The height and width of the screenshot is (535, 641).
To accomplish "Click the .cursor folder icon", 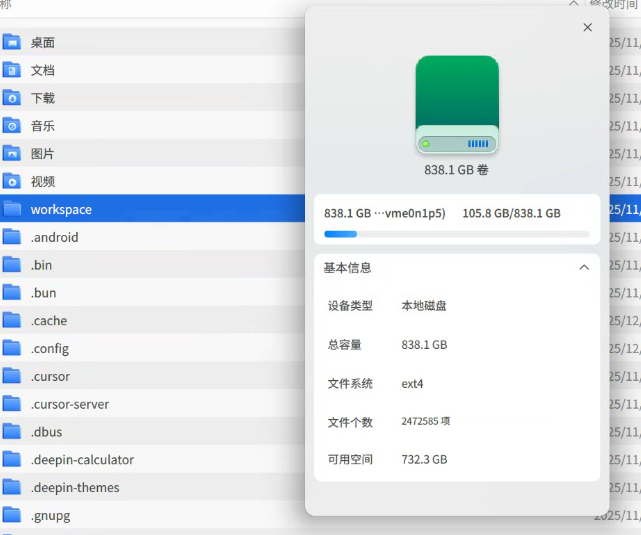I will (11, 376).
